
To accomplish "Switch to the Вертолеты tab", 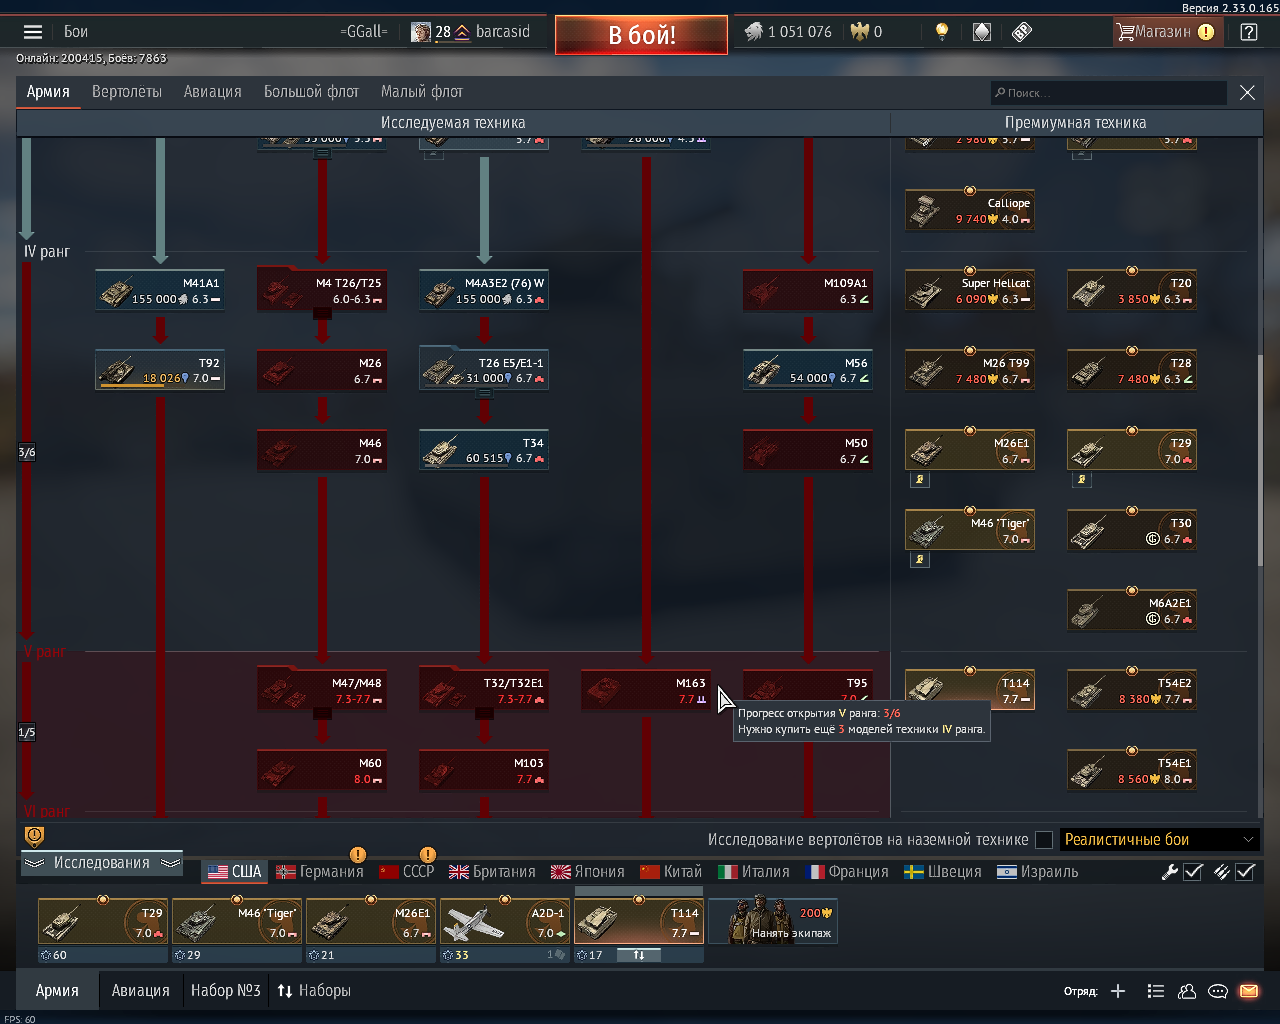I will (x=127, y=92).
